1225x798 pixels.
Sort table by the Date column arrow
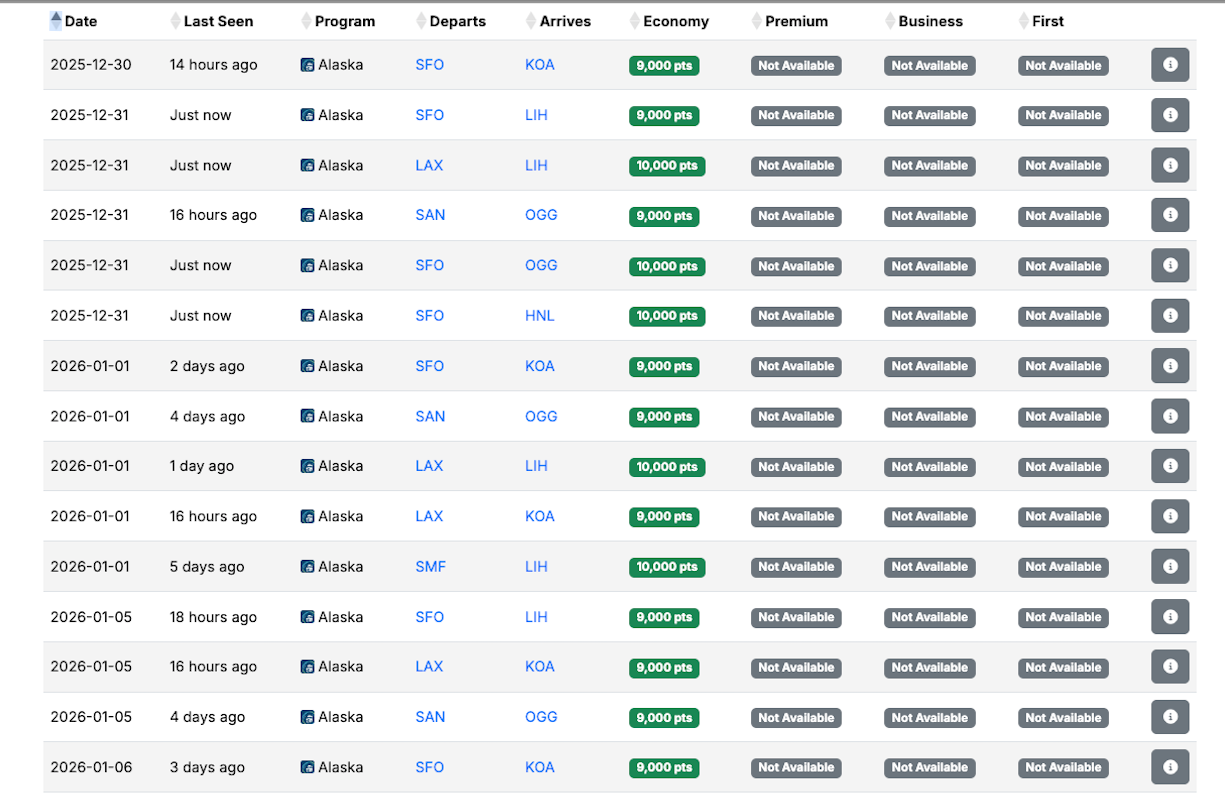coord(56,21)
